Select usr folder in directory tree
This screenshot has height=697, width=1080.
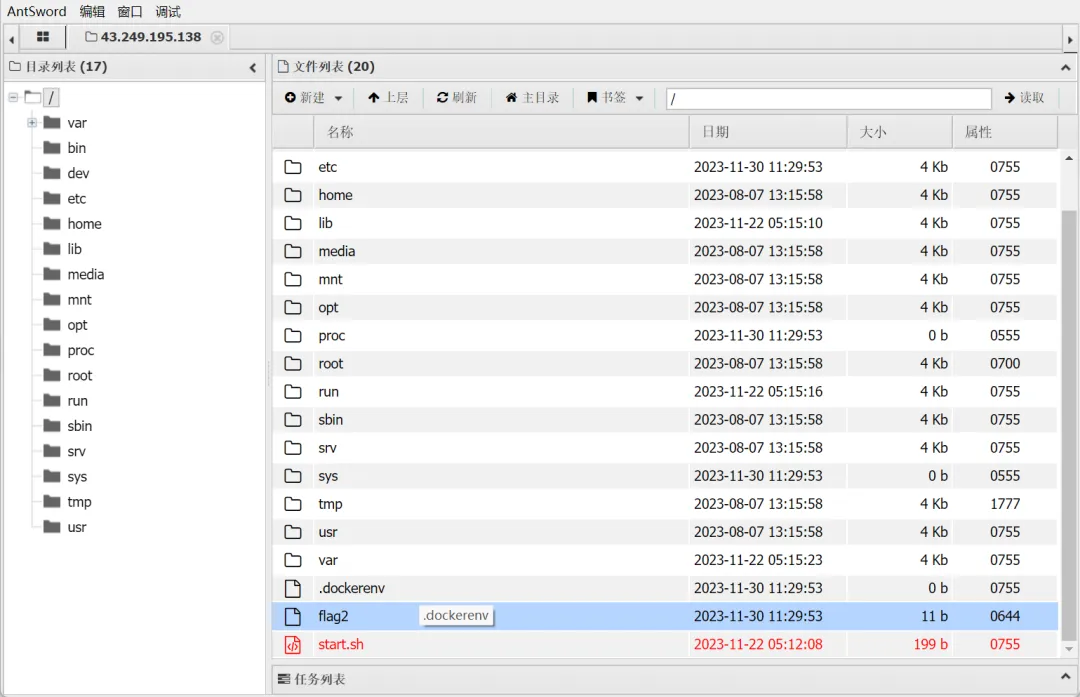click(x=76, y=528)
